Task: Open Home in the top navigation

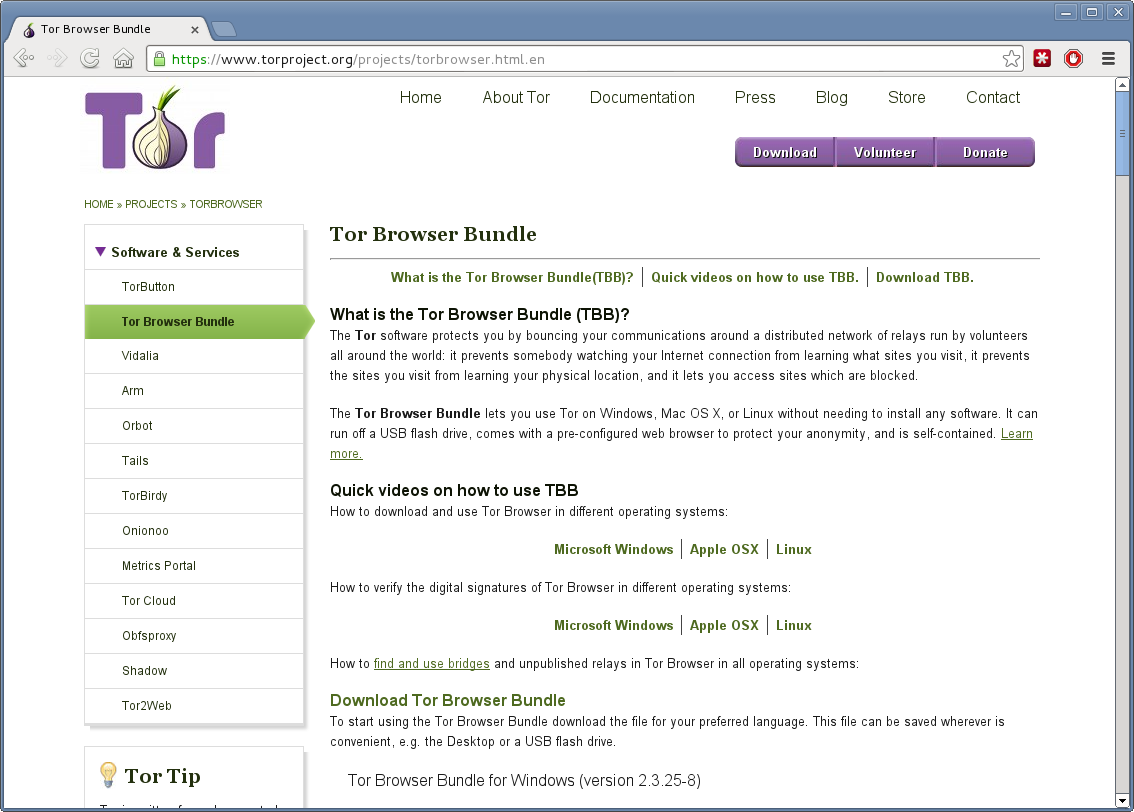Action: tap(420, 98)
